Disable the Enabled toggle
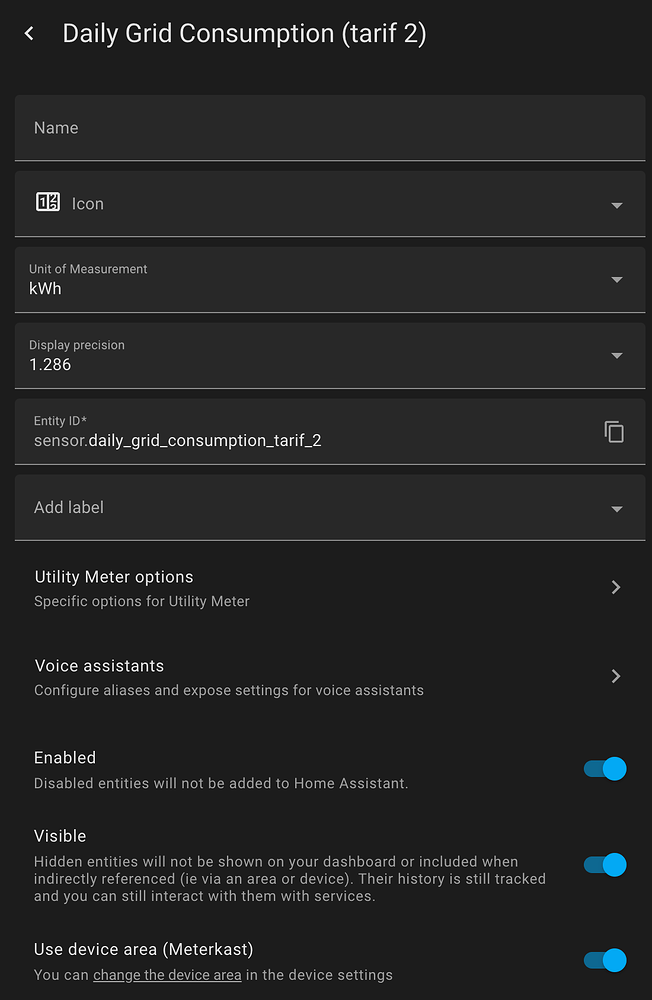The height and width of the screenshot is (1000, 652). point(605,768)
